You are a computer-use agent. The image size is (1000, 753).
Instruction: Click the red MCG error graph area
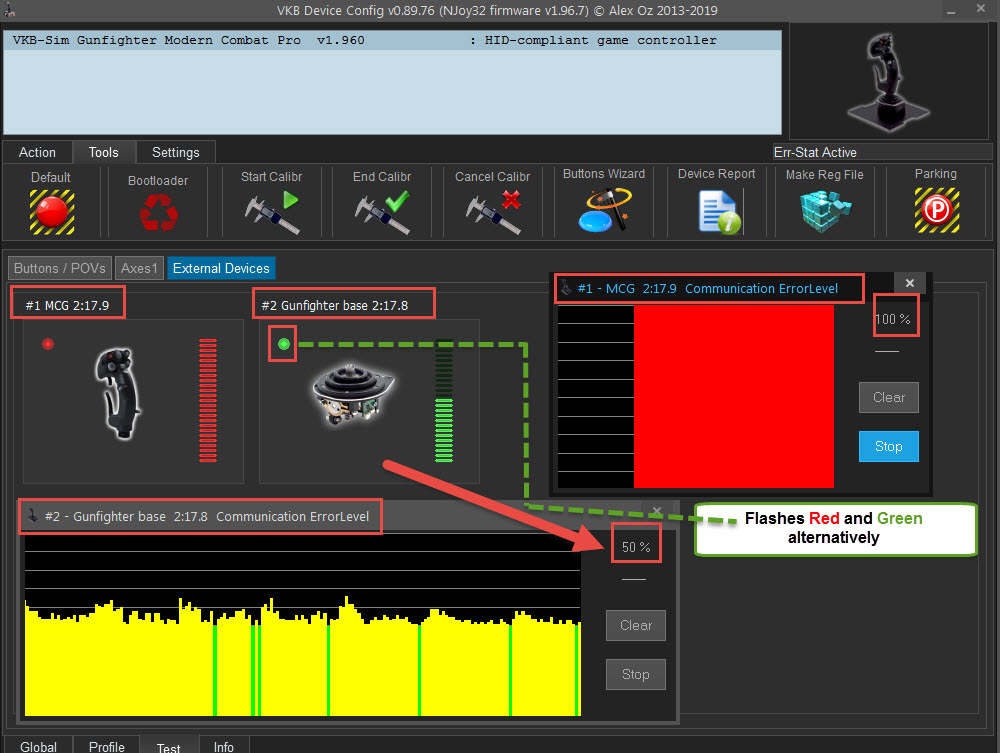733,396
